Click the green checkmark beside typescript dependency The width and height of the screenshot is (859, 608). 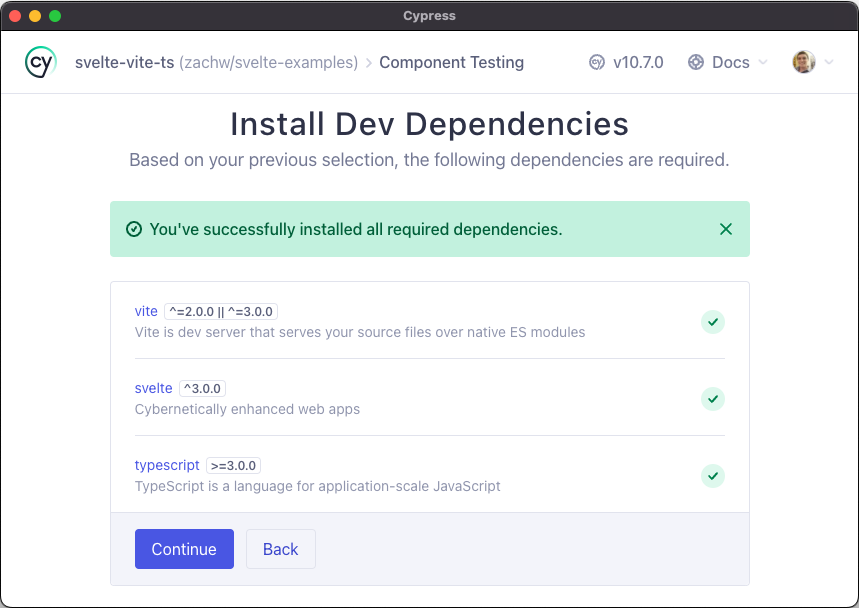pyautogui.click(x=713, y=476)
